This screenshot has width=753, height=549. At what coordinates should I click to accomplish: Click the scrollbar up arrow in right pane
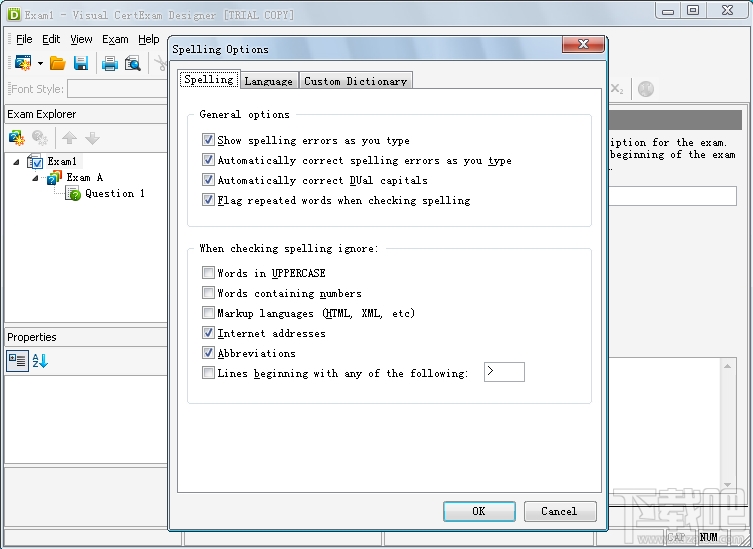[728, 366]
